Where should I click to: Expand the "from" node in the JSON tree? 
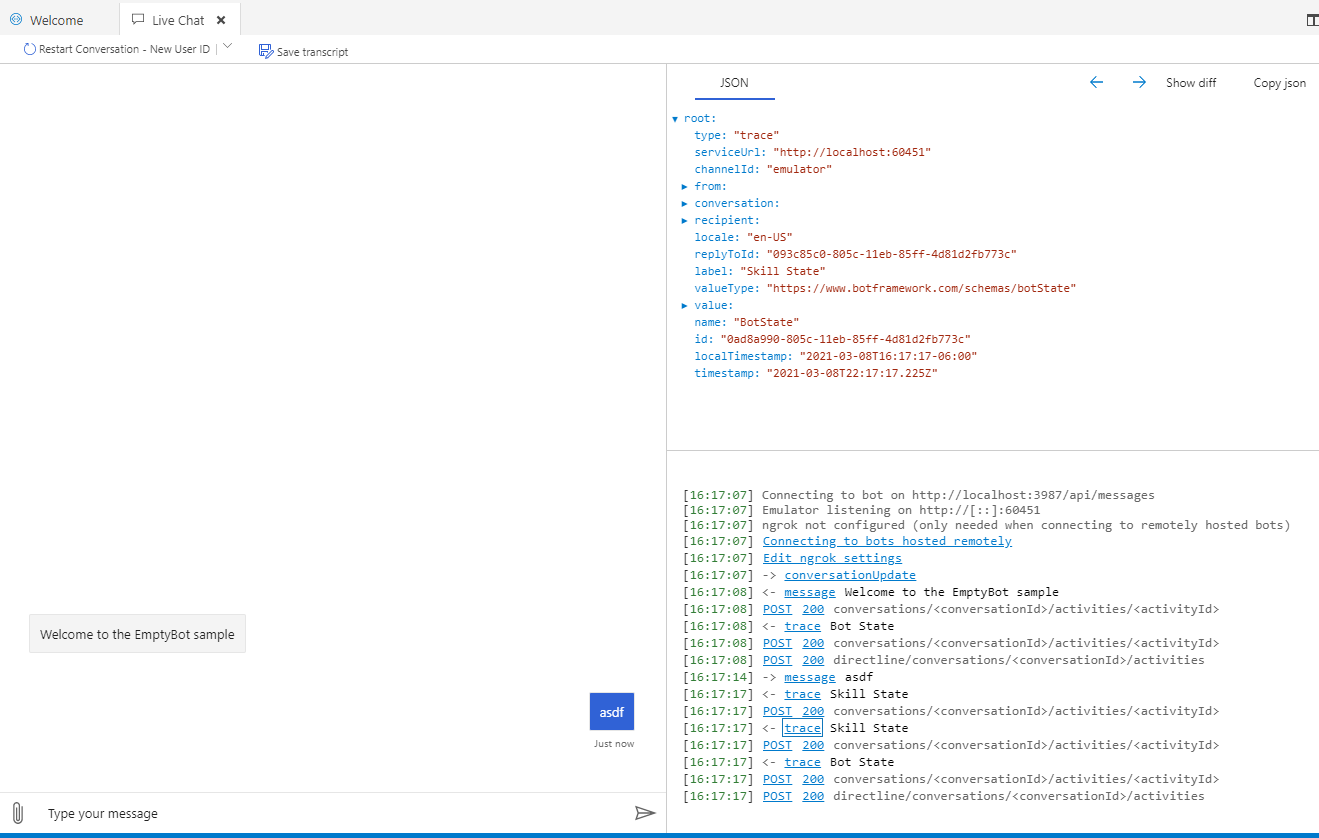click(684, 185)
